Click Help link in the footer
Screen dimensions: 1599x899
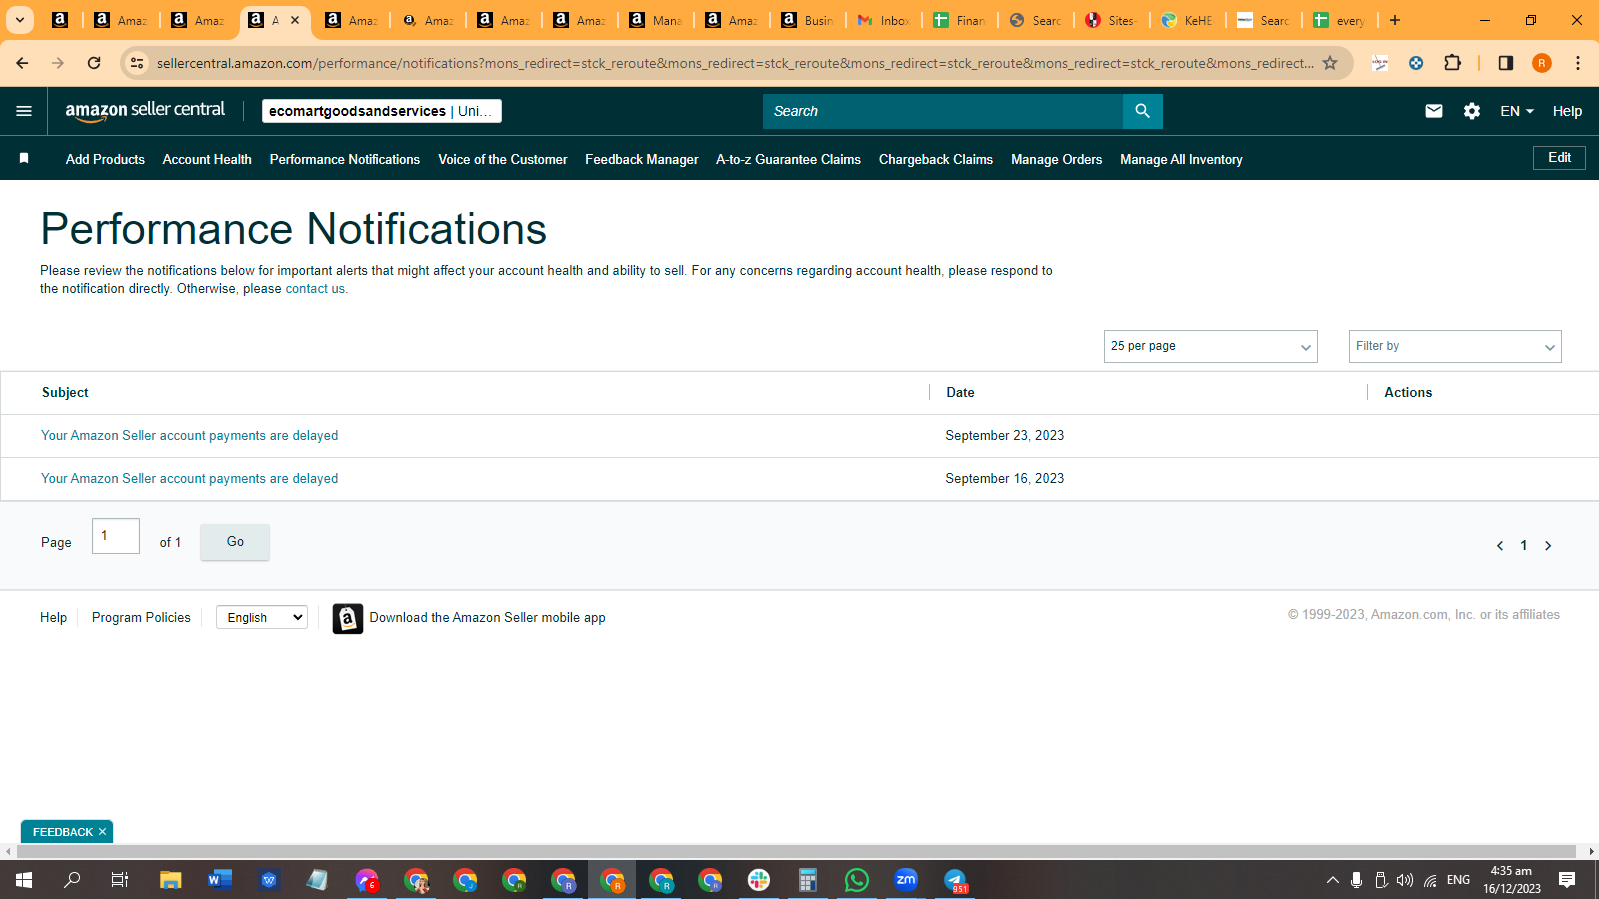[54, 618]
